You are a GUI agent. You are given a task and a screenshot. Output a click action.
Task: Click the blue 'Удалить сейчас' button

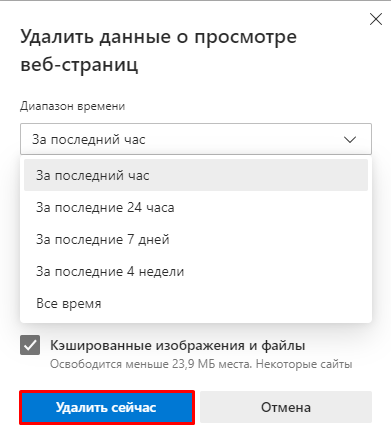coord(107,407)
